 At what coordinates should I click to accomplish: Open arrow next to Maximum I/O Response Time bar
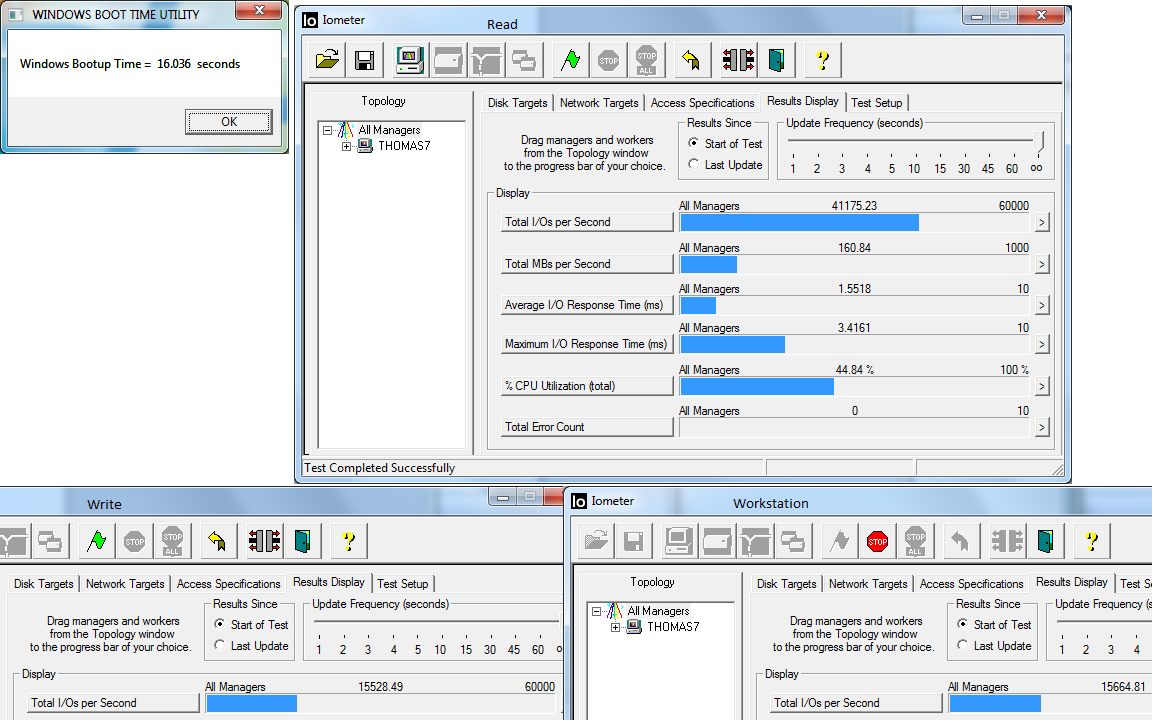tap(1042, 344)
